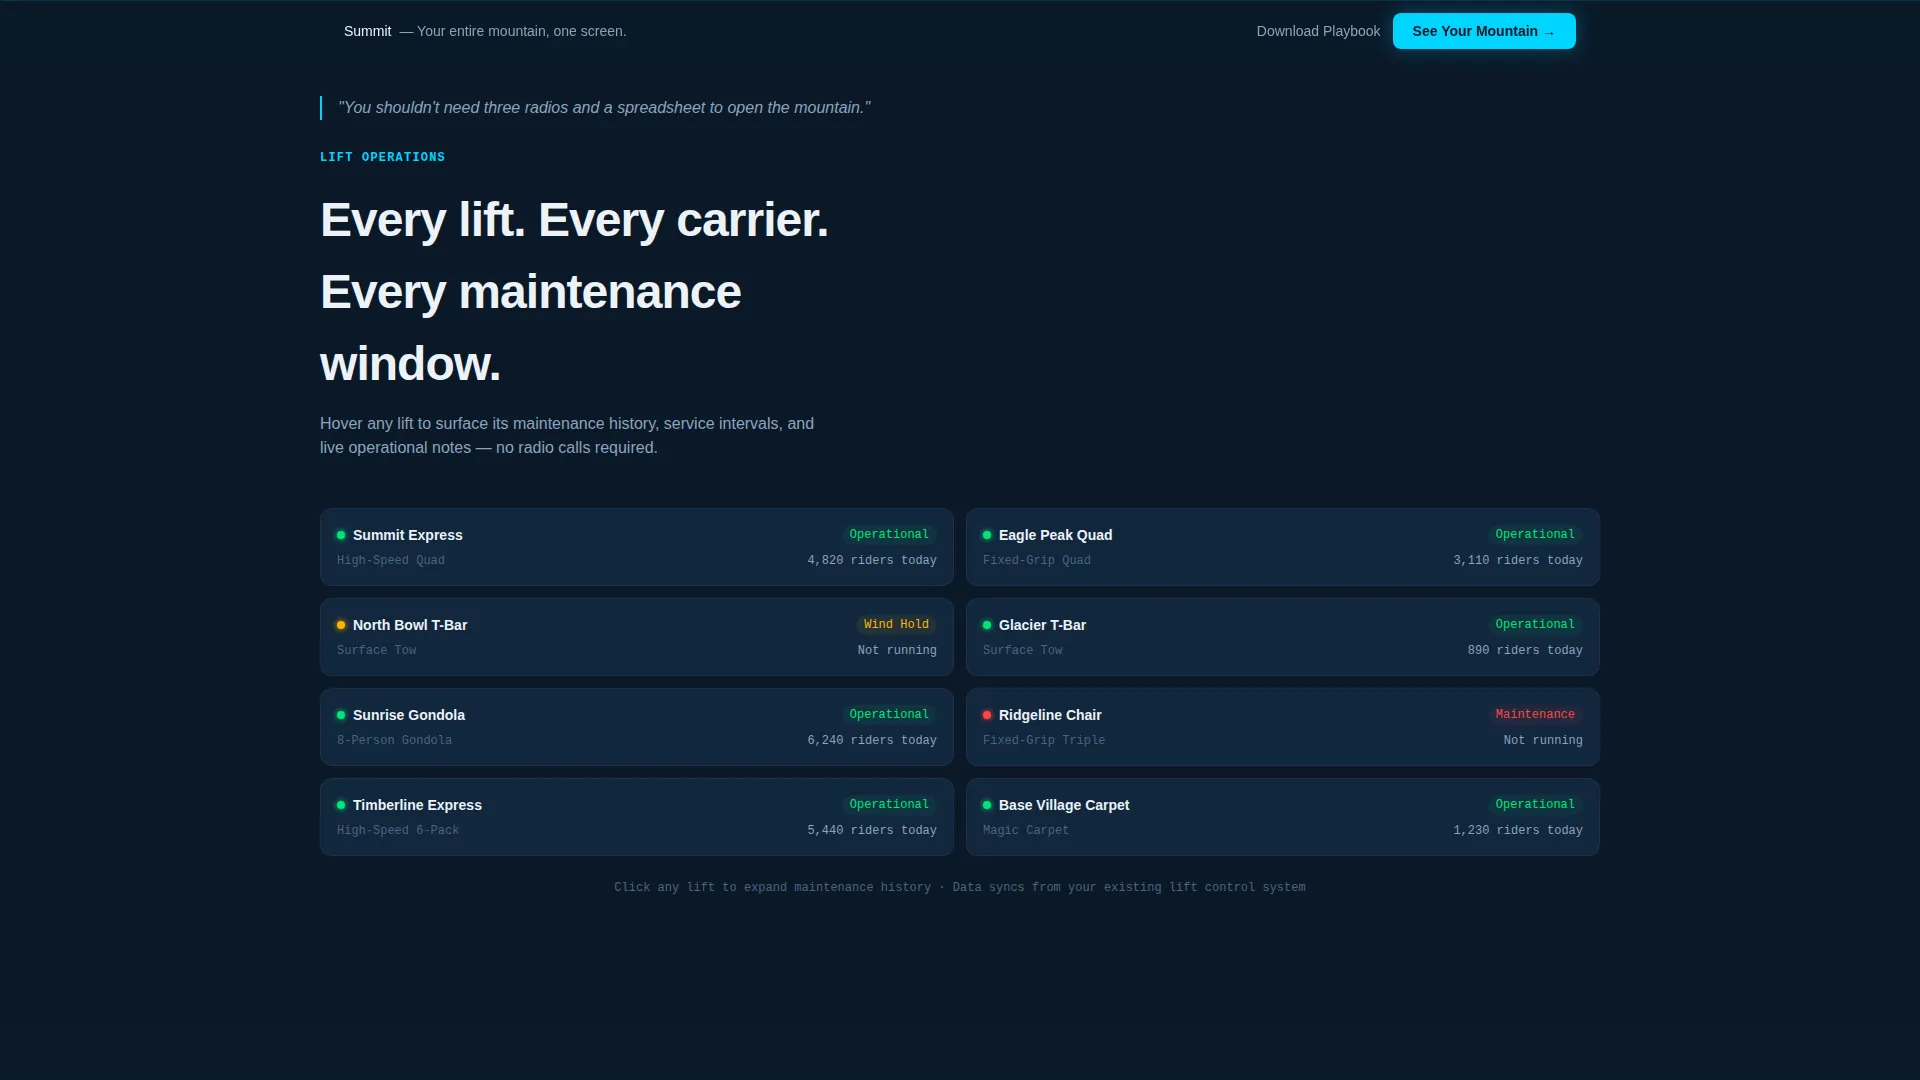1920x1080 pixels.
Task: Expand the Base Village Carpet card
Action: 1283,817
